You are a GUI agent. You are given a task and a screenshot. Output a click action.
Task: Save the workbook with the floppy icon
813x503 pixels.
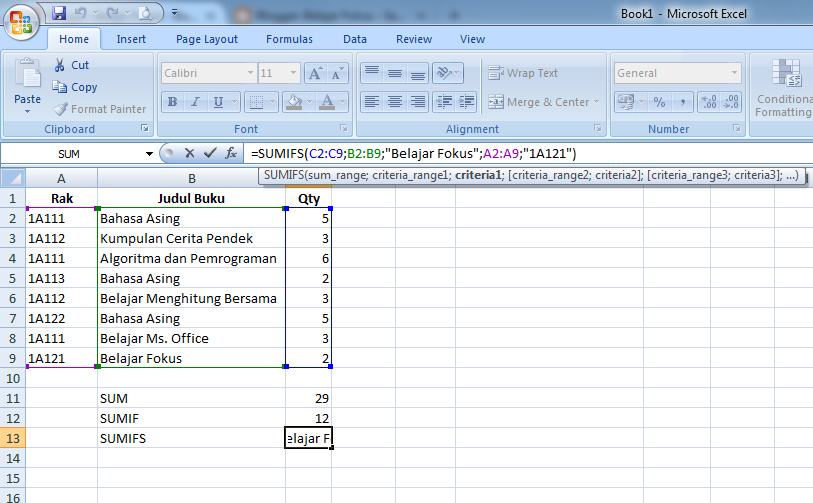point(59,13)
